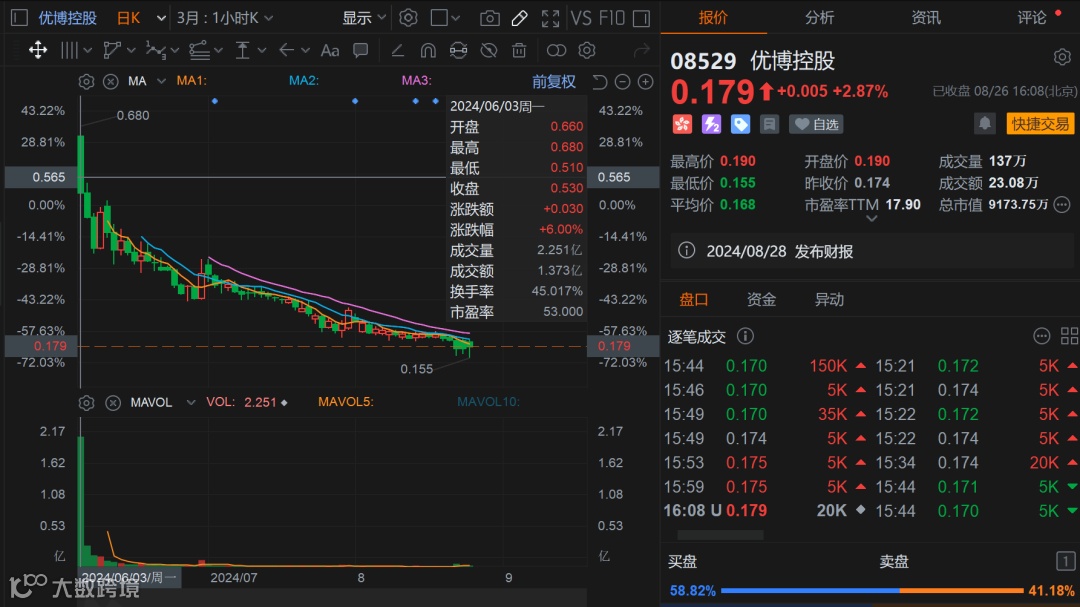Toggle the right sidebar panel icon
The image size is (1080, 607).
coord(641,18)
